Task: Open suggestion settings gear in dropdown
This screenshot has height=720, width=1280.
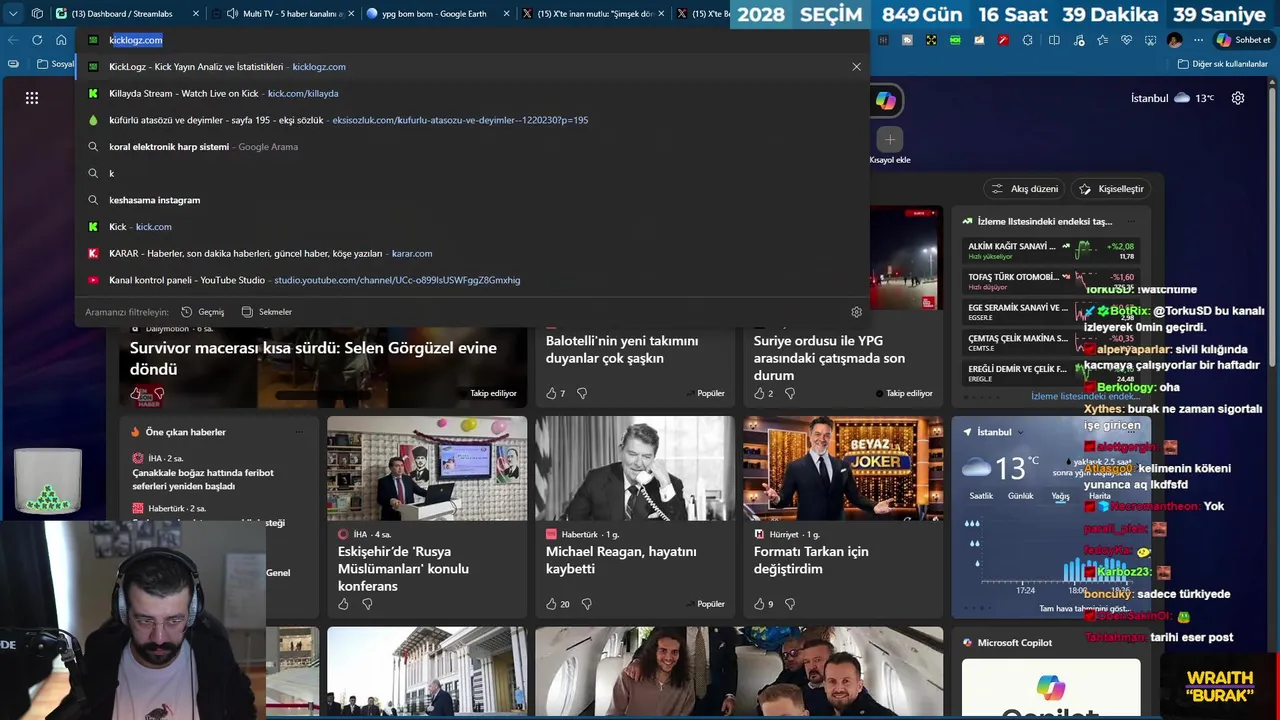Action: pos(856,312)
